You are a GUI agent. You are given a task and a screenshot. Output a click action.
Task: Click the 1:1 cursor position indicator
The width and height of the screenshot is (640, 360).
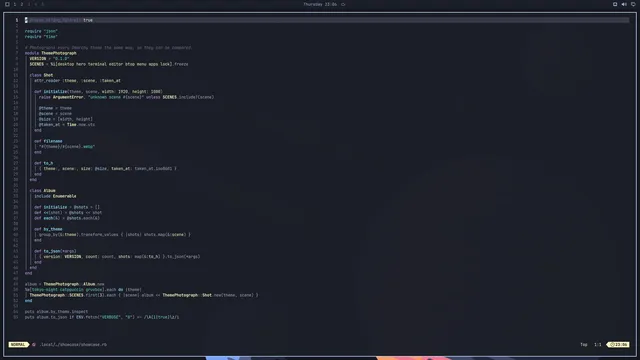[598, 344]
